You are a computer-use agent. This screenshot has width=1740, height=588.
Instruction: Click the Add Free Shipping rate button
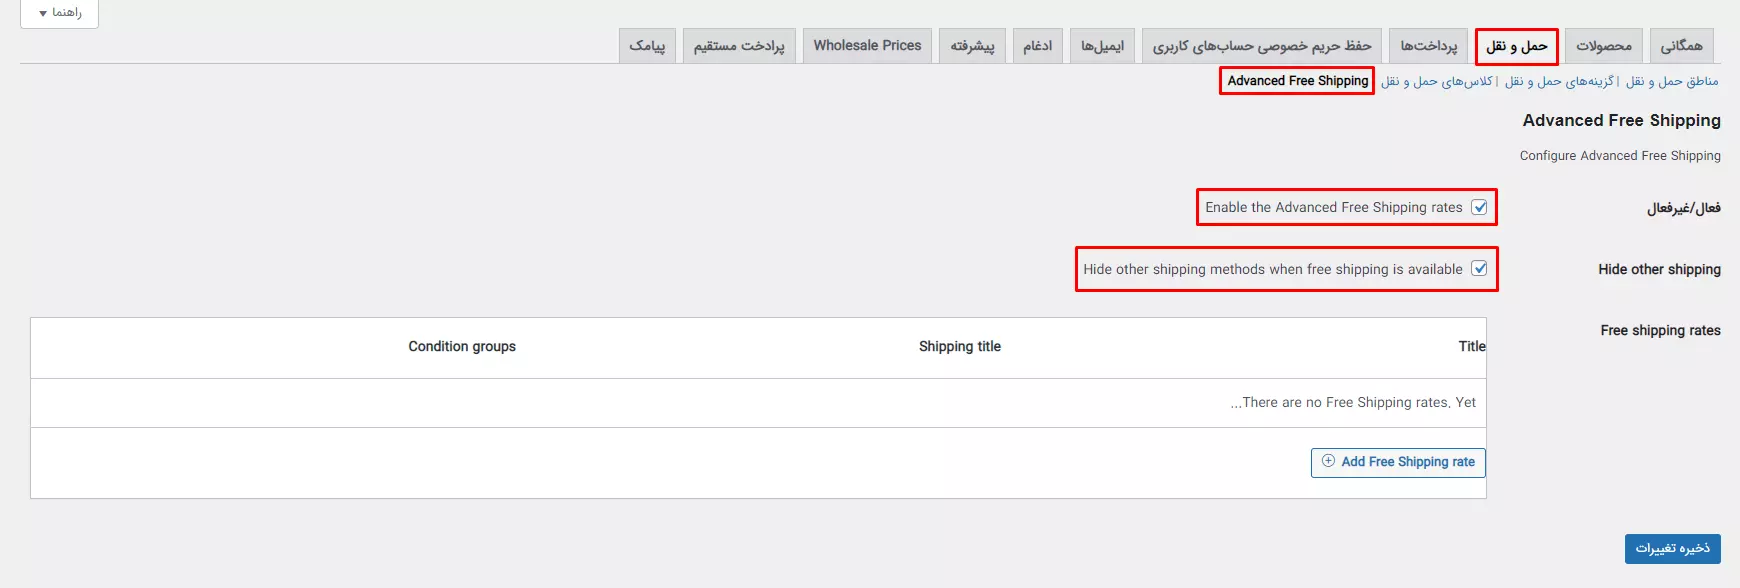(x=1398, y=462)
